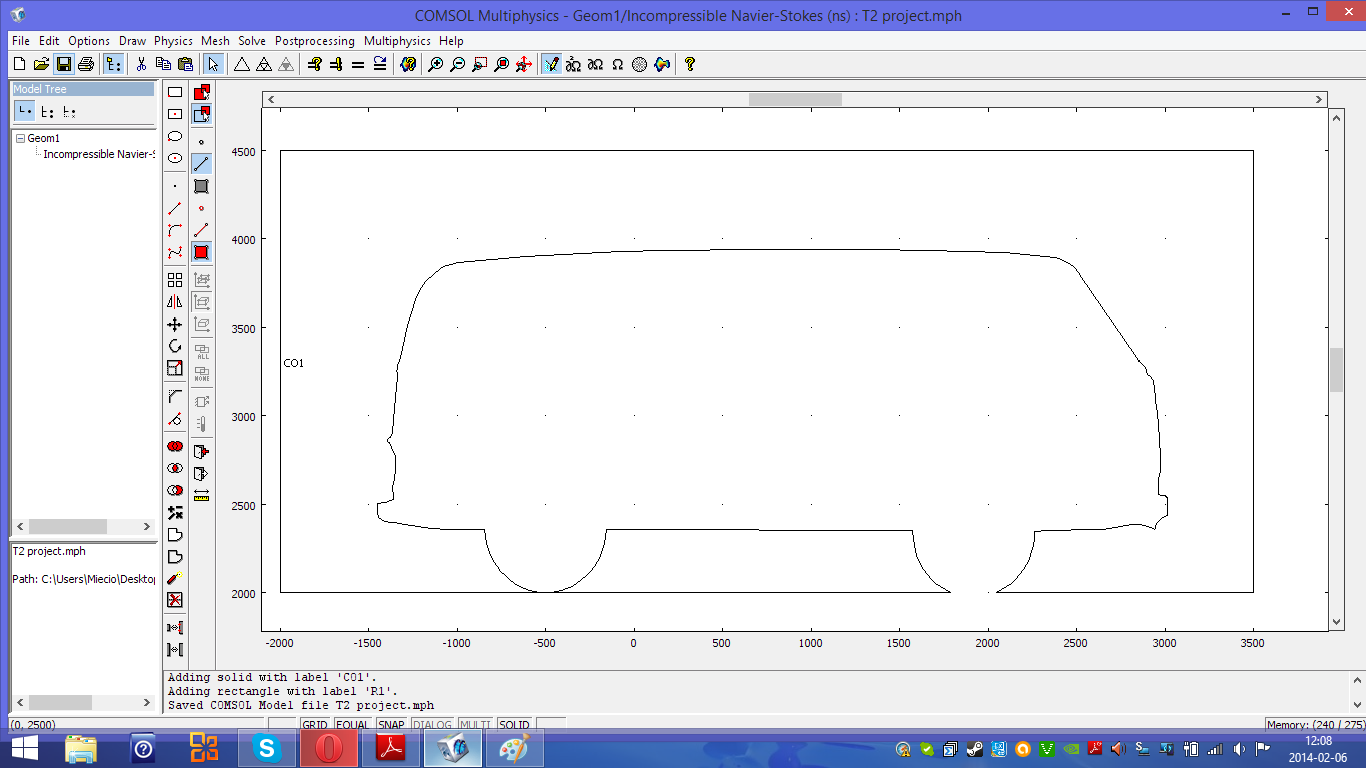Open Adobe Reader from the taskbar
The width and height of the screenshot is (1366, 768).
391,748
